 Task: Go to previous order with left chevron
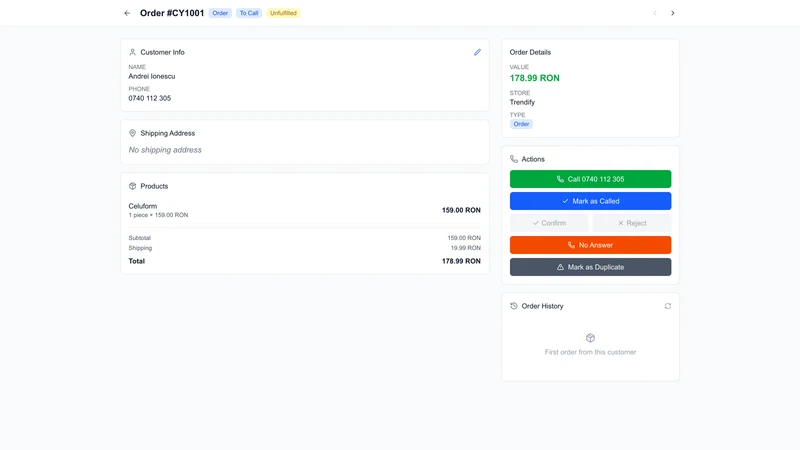tap(655, 13)
